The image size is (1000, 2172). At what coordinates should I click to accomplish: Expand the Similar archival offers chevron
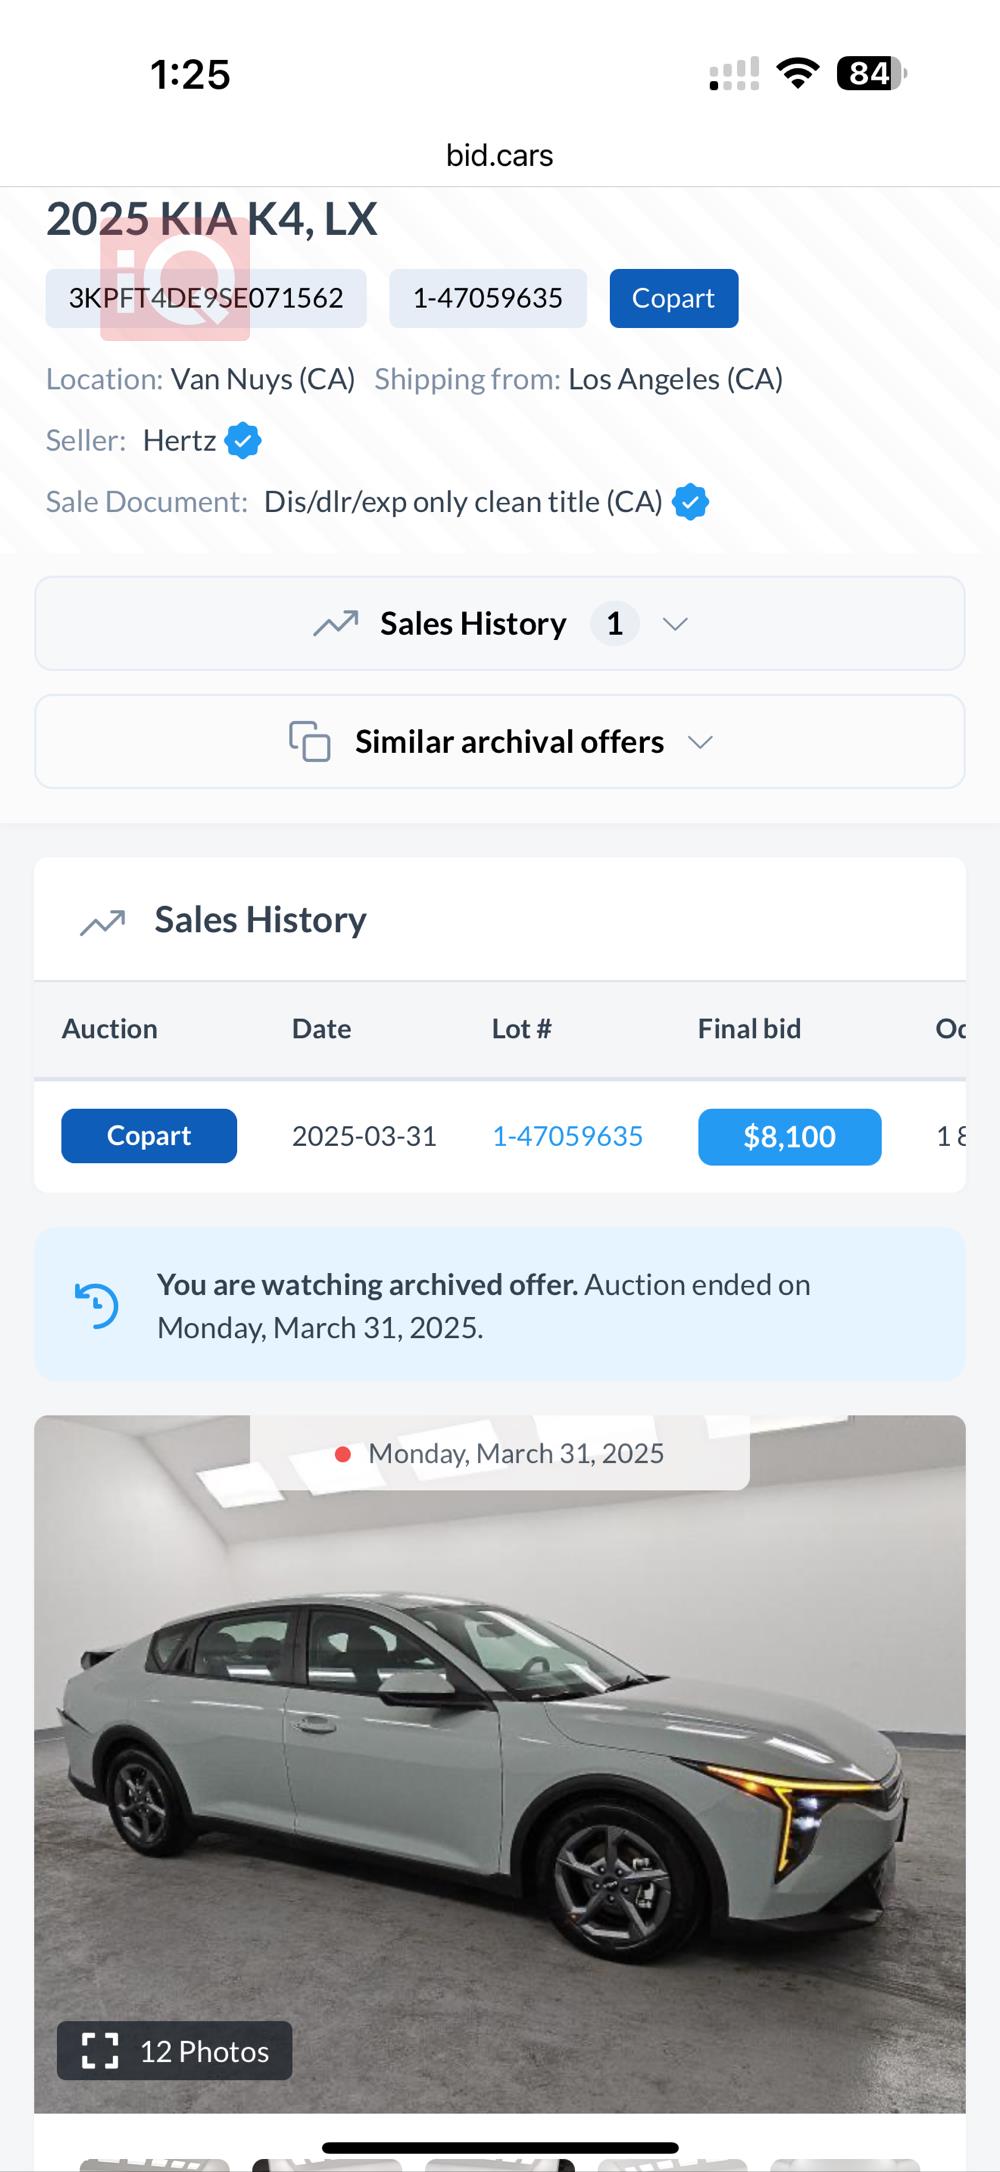click(x=701, y=742)
